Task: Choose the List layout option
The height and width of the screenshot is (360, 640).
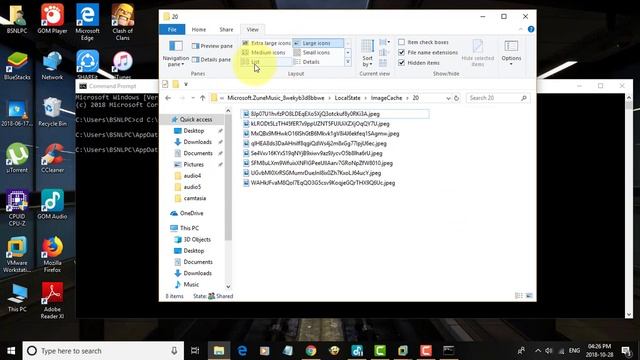Action: click(x=266, y=62)
